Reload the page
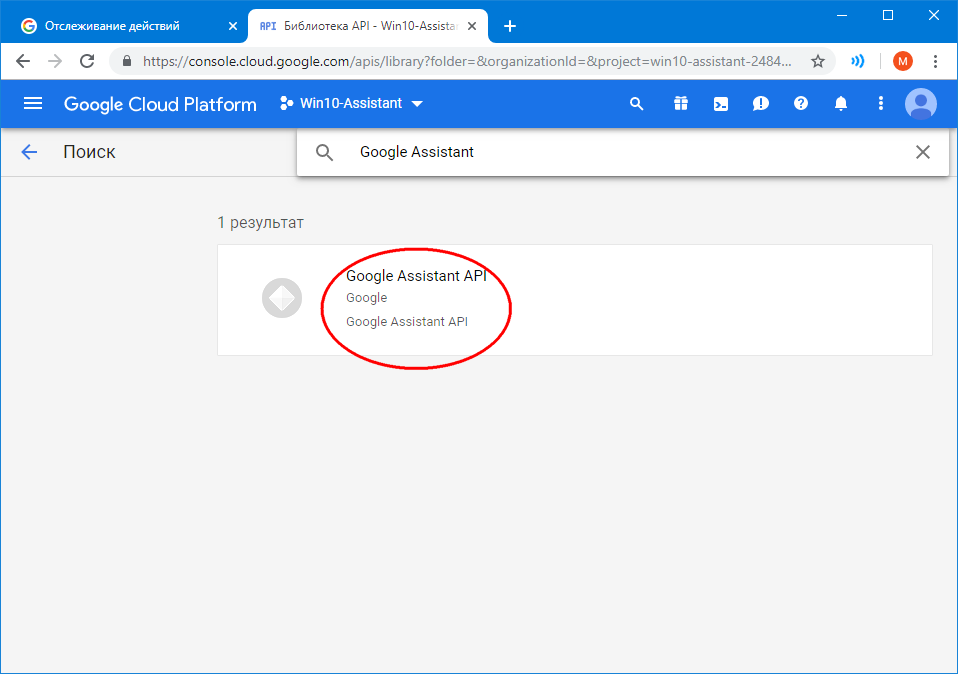Image resolution: width=958 pixels, height=674 pixels. (x=87, y=61)
